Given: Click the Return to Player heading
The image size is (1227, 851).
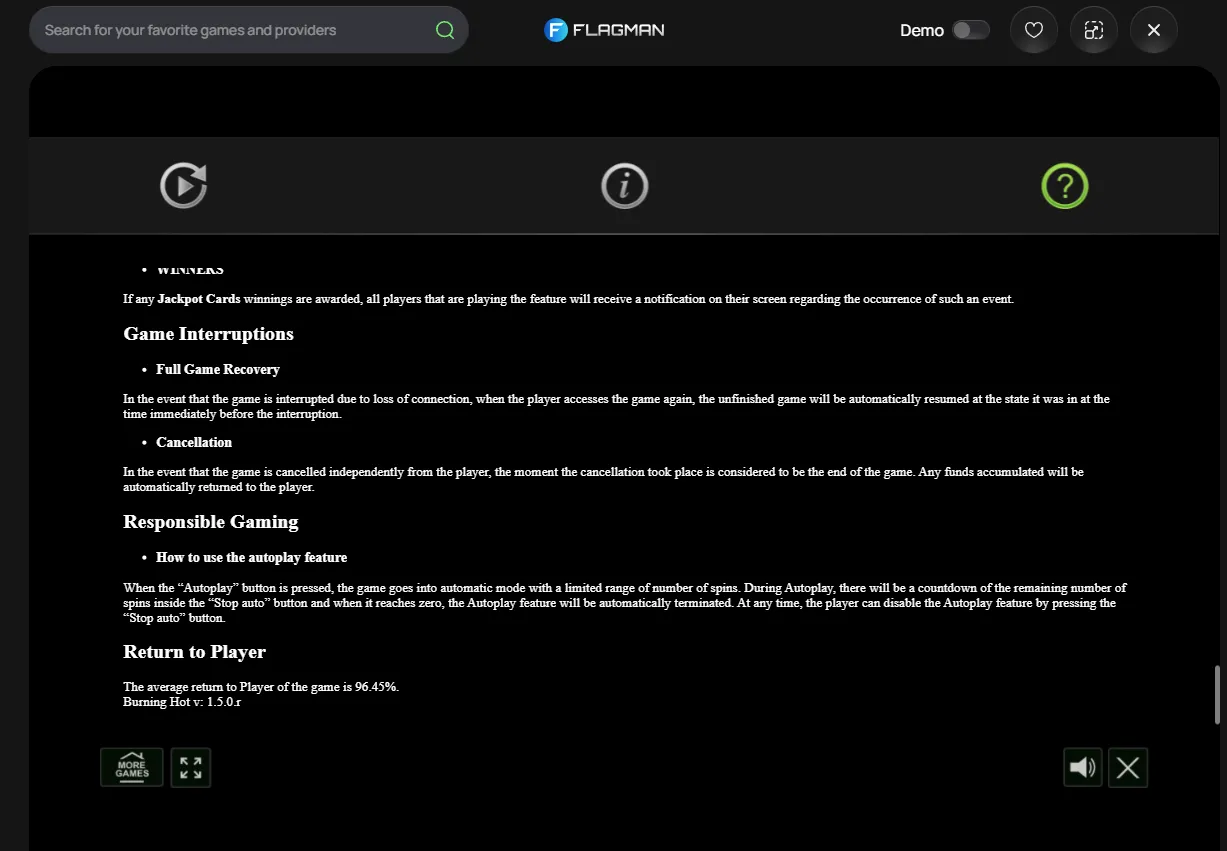Looking at the screenshot, I should pyautogui.click(x=194, y=652).
